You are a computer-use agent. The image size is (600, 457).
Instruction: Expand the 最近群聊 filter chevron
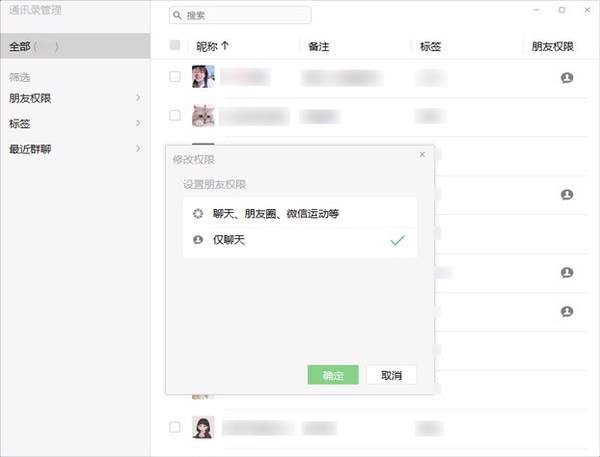coord(138,149)
